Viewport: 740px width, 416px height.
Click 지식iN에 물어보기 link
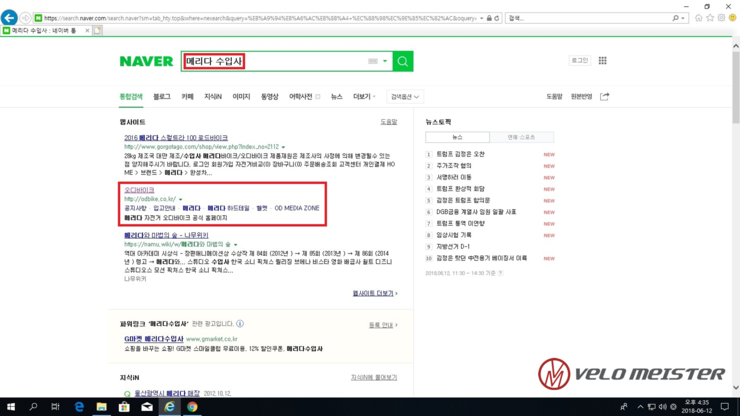pyautogui.click(x=374, y=377)
